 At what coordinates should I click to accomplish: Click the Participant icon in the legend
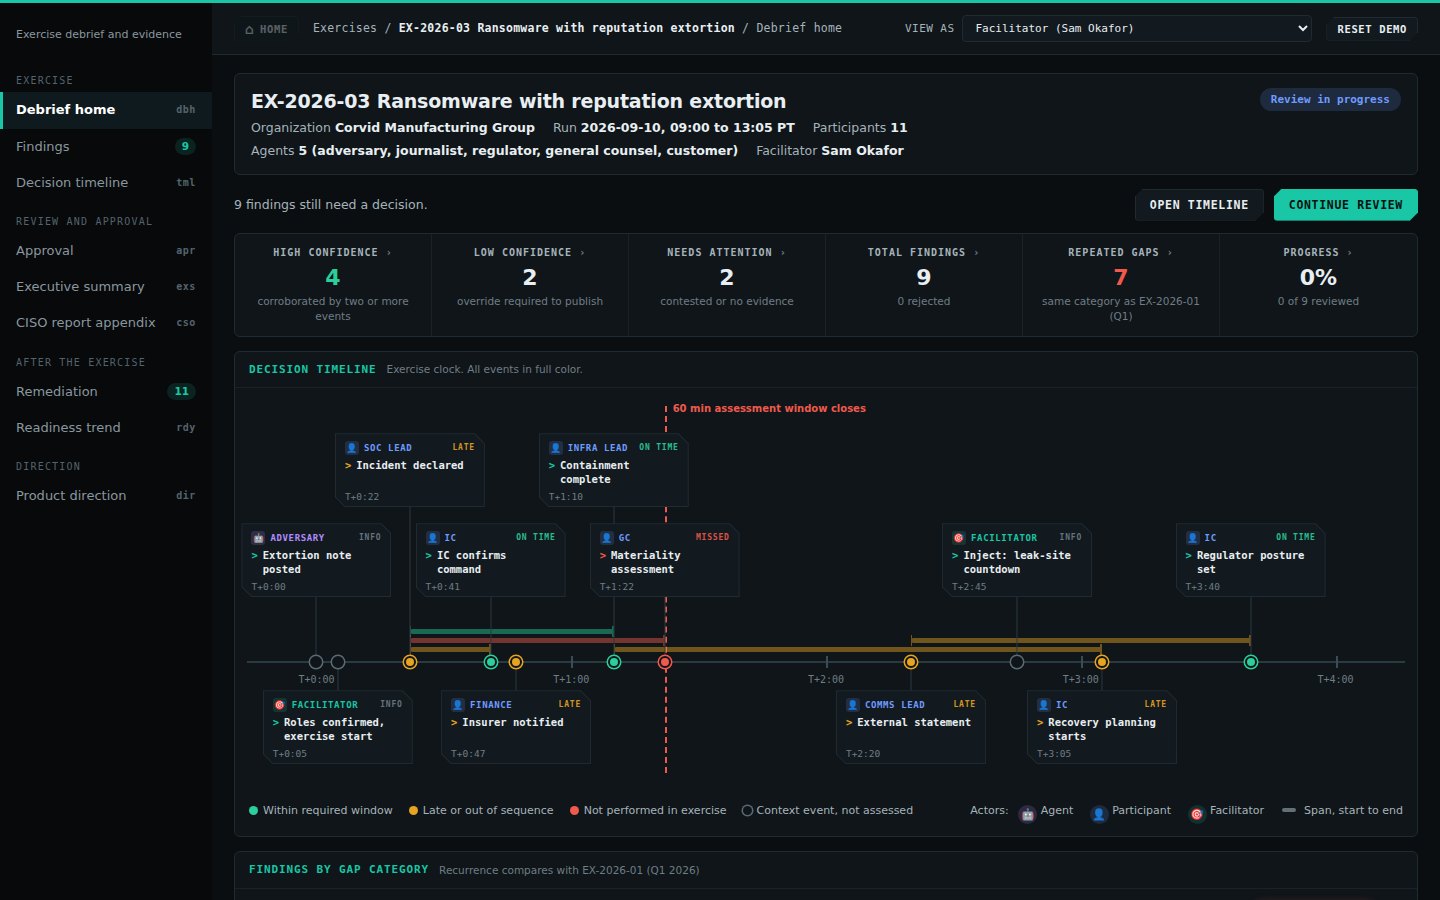point(1099,814)
